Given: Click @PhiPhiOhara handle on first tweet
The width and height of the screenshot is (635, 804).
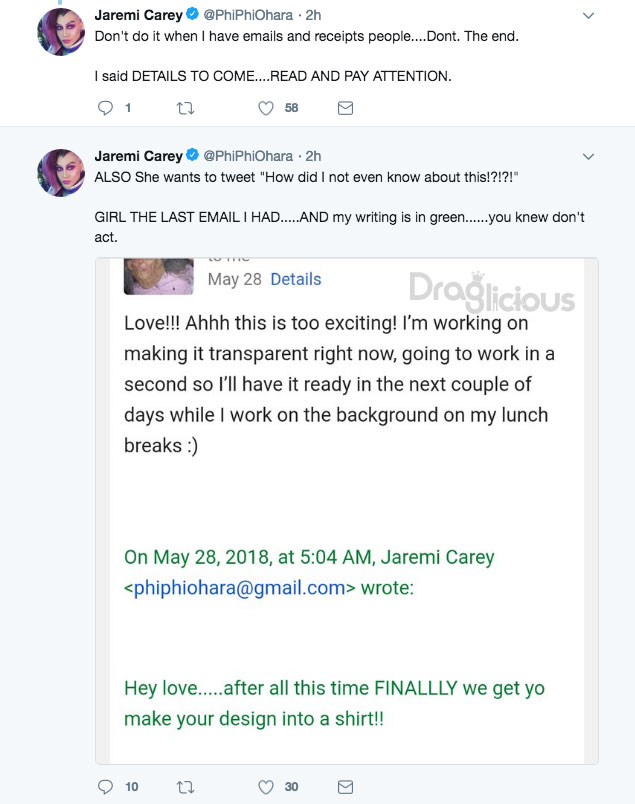Looking at the screenshot, I should point(248,16).
